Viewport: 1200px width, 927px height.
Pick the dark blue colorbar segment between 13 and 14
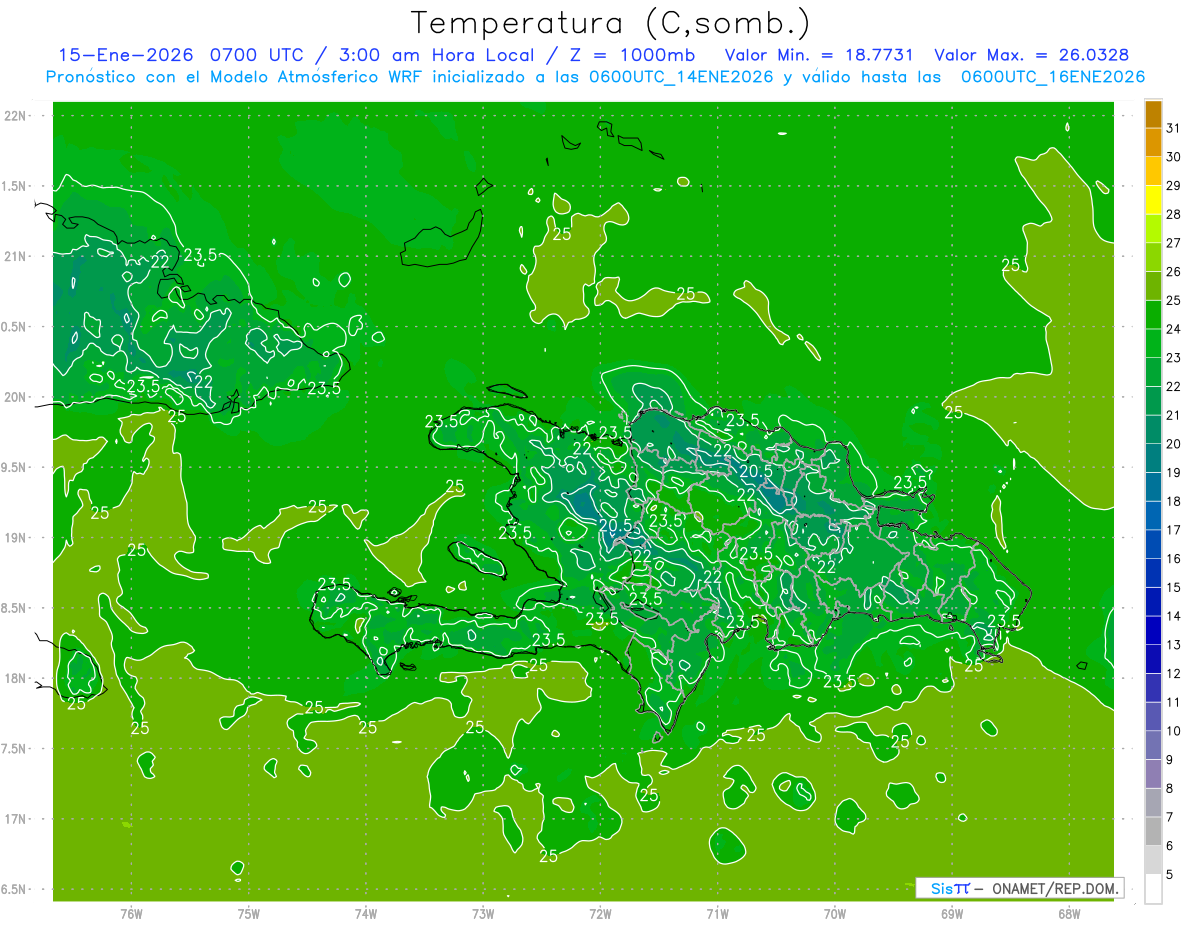1153,631
